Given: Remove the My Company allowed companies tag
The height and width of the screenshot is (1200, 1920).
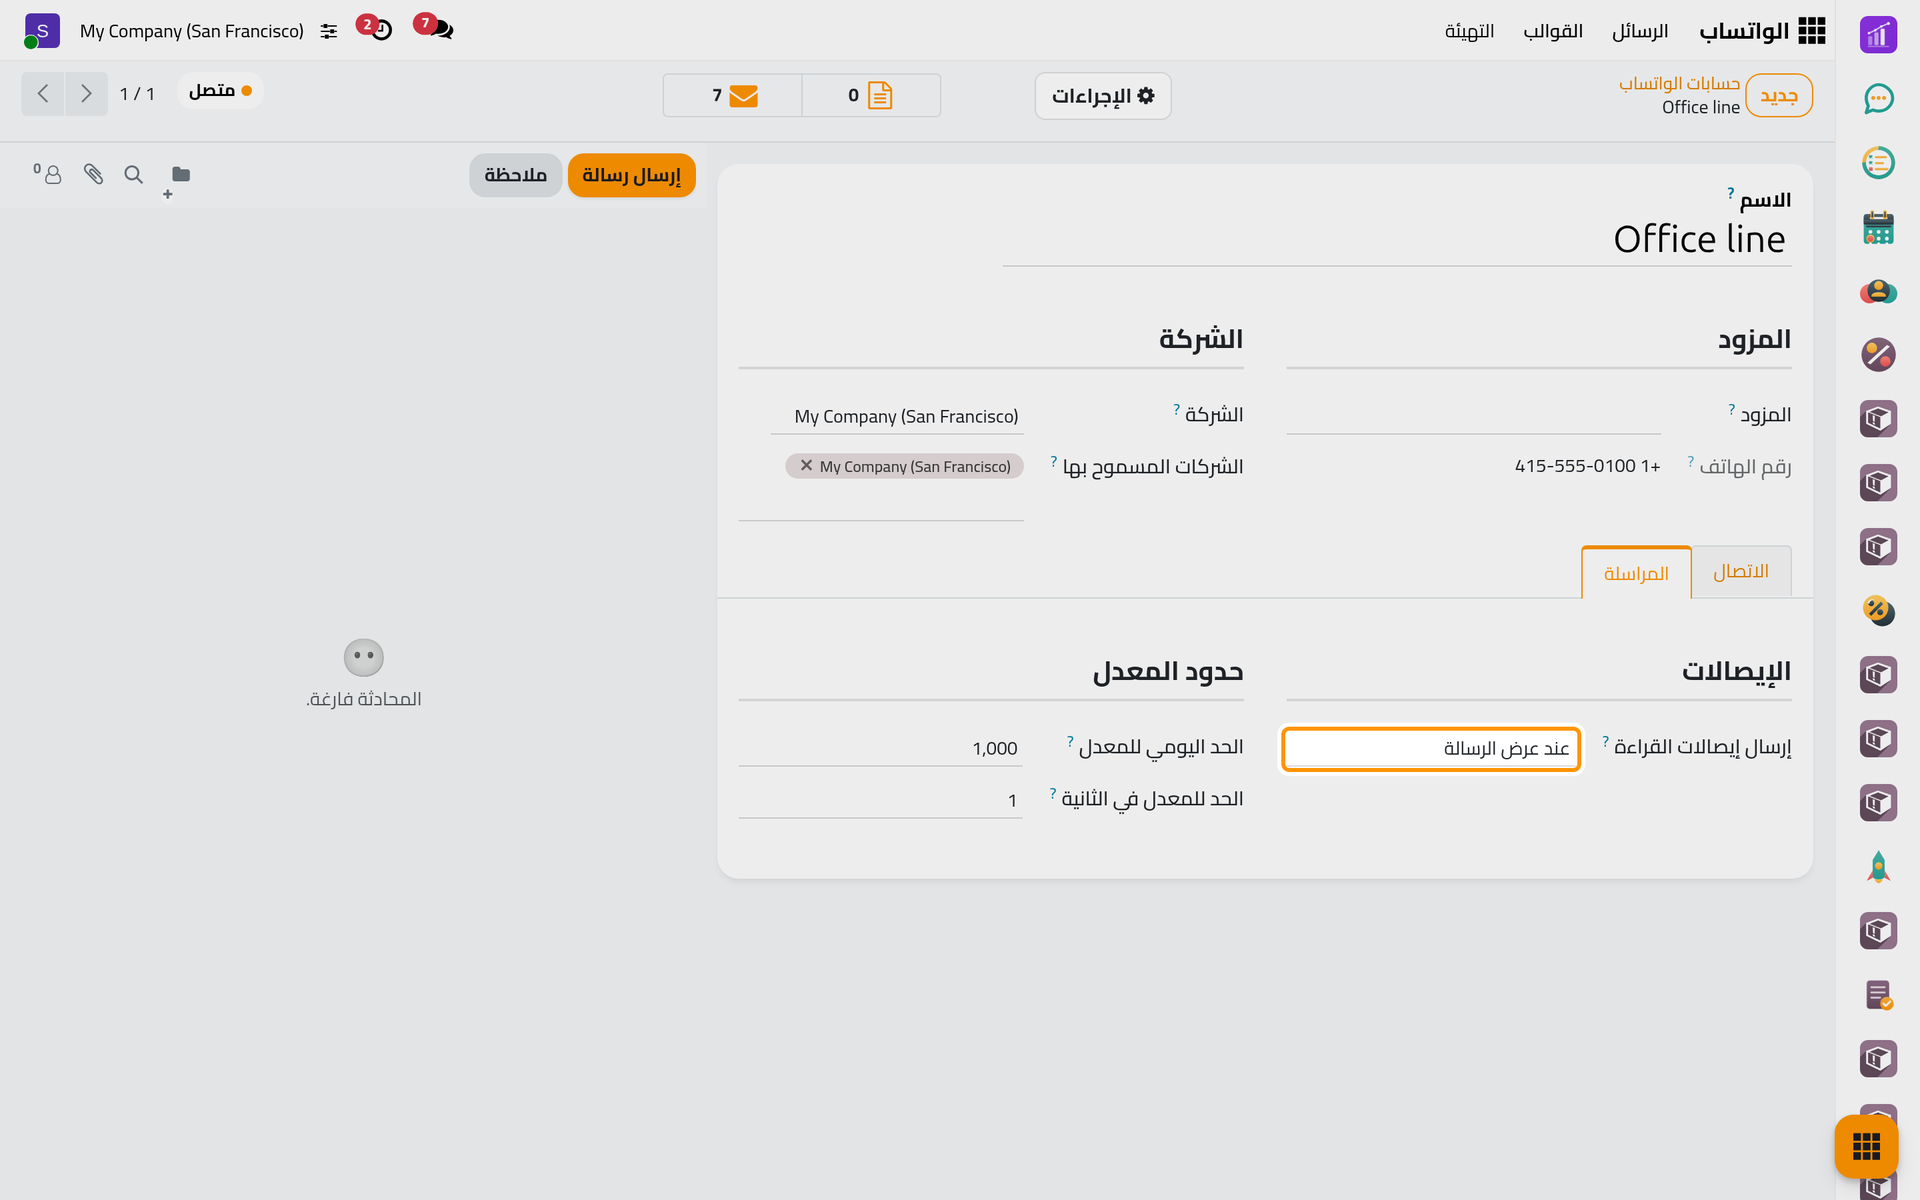Looking at the screenshot, I should 806,466.
